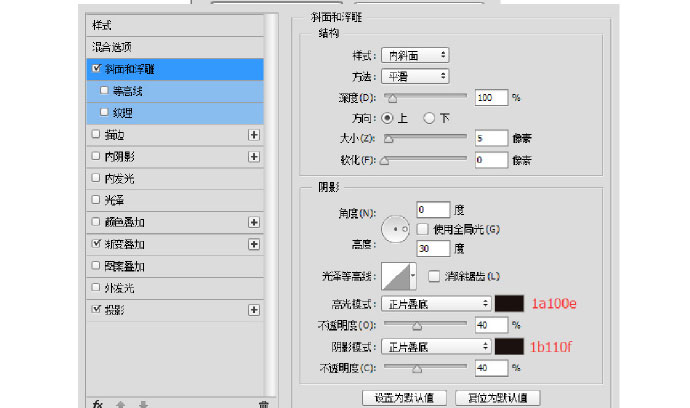Select direction radio button 下
690x408 pixels.
pos(429,118)
